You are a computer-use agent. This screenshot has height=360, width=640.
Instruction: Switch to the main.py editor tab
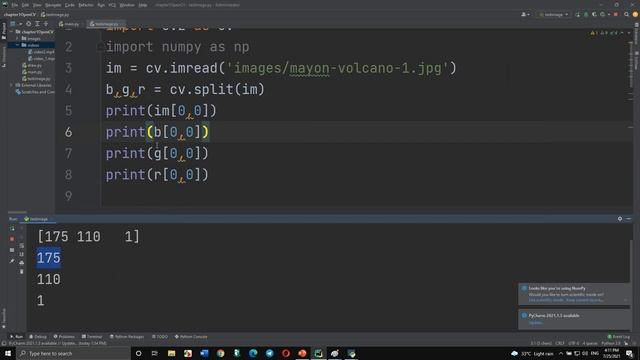(x=69, y=24)
